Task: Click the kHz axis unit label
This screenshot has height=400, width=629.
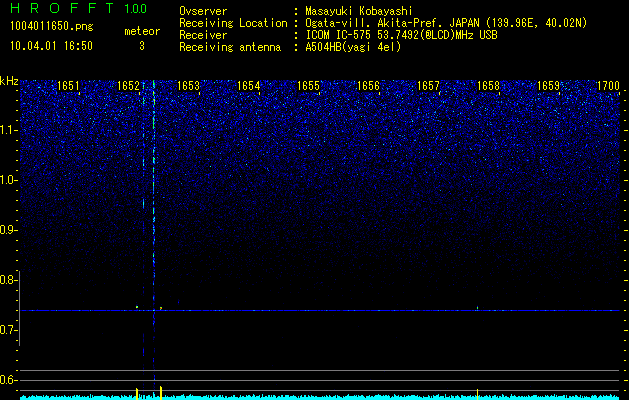Action: coord(9,81)
